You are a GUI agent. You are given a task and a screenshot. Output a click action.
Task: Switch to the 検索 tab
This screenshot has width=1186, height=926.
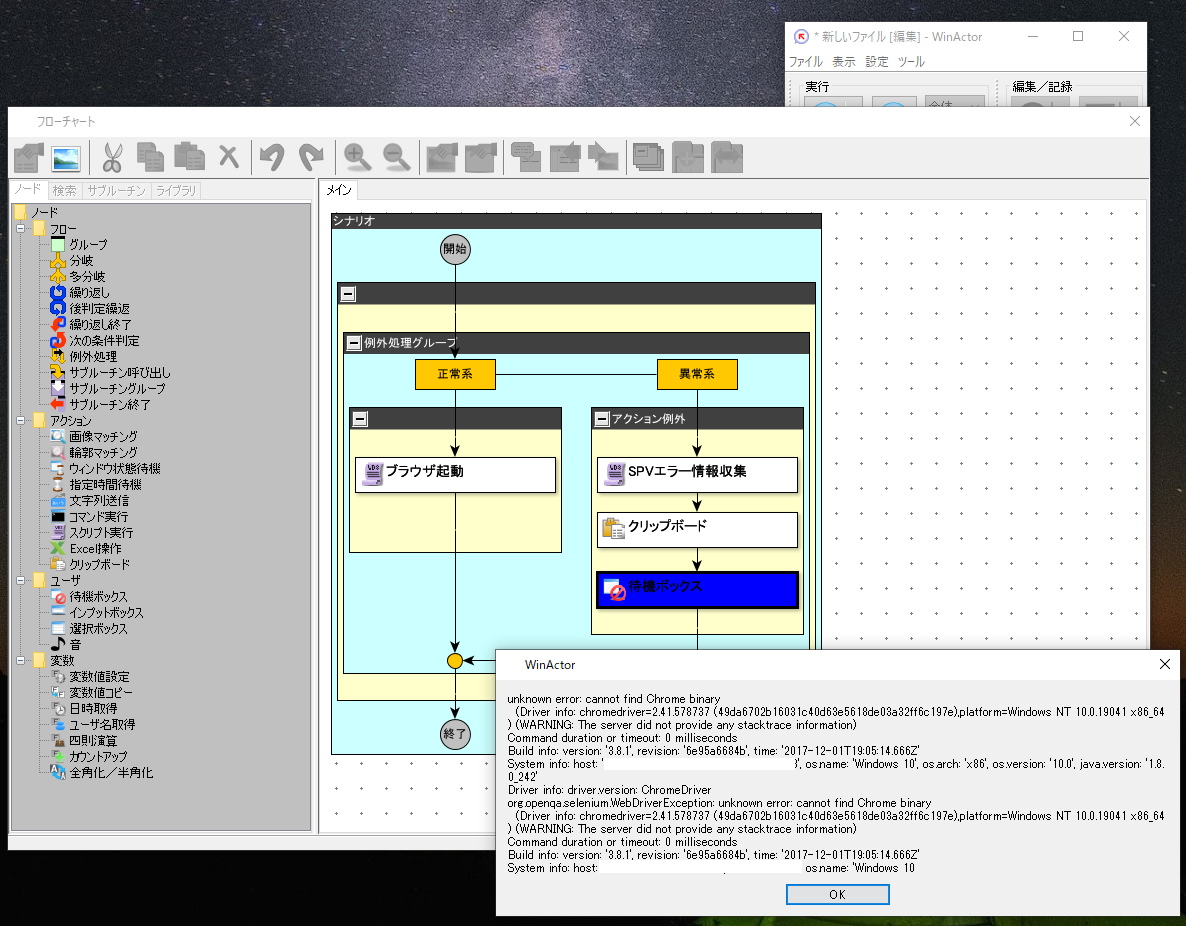coord(64,191)
